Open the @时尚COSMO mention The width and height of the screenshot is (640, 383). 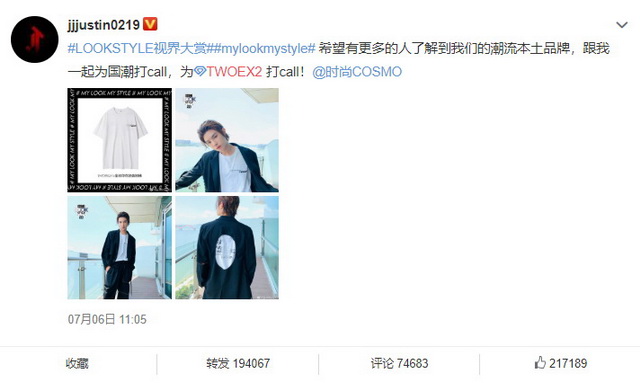pos(357,72)
